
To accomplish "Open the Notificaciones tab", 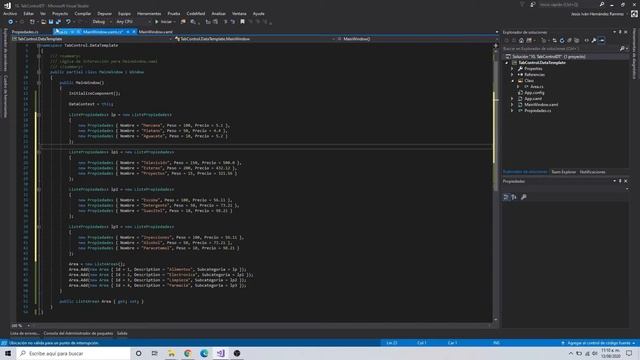I will (593, 172).
